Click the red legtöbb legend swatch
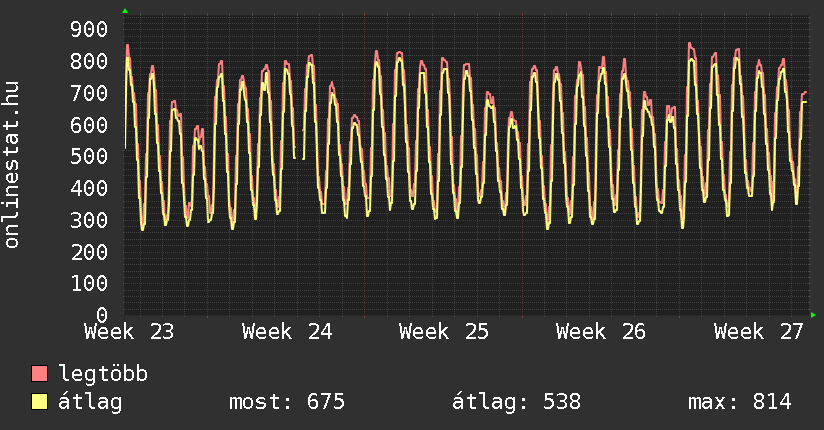 (x=39, y=373)
